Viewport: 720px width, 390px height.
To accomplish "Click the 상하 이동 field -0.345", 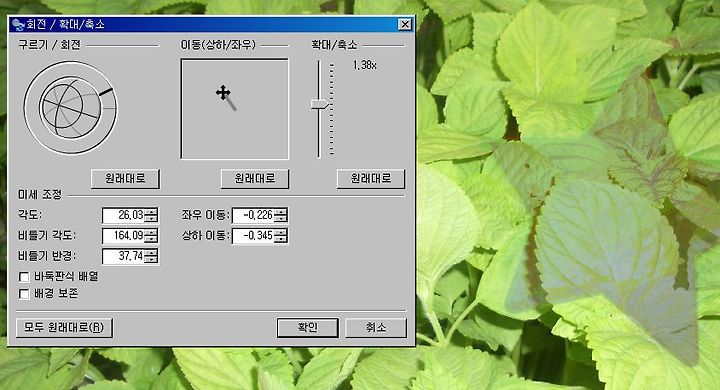I will [x=253, y=236].
